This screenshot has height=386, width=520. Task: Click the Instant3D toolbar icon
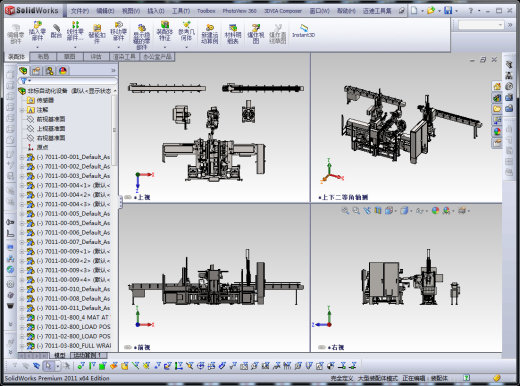[303, 28]
